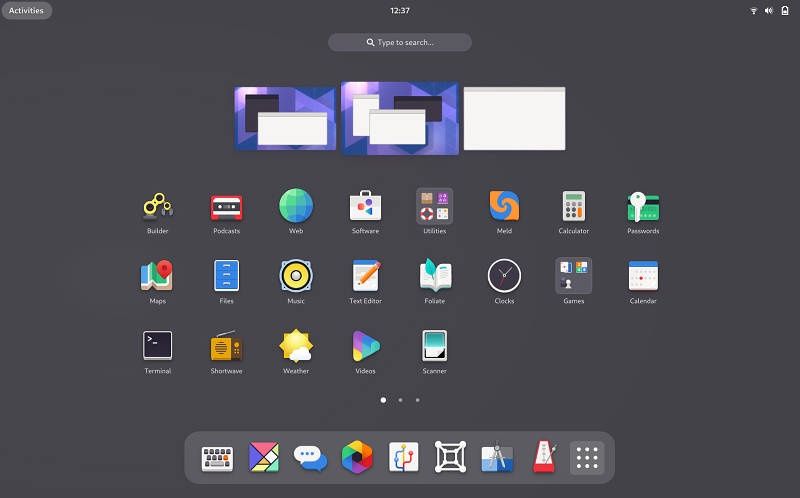The width and height of the screenshot is (800, 498).
Task: Click the 12:37 clock in top bar
Action: point(400,10)
